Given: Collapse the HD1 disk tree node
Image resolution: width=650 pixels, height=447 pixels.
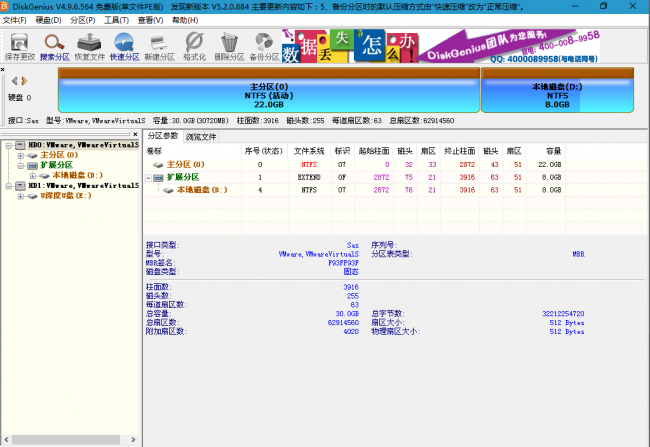Looking at the screenshot, I should [x=9, y=186].
